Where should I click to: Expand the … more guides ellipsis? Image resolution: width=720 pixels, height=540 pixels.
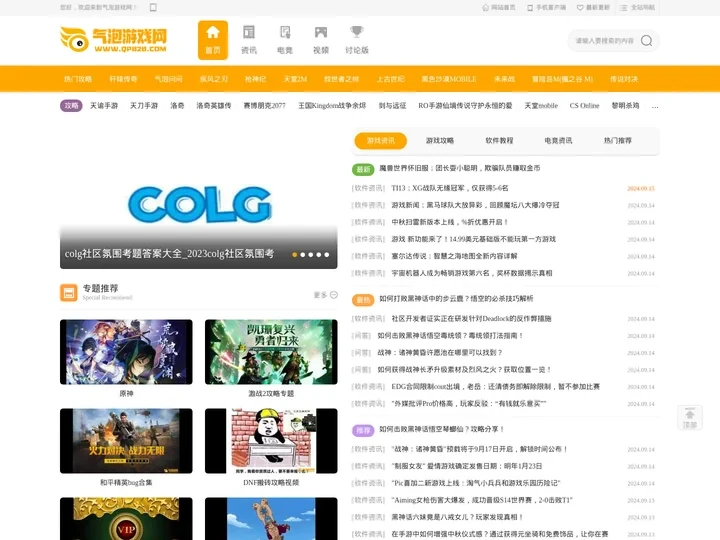pyautogui.click(x=655, y=107)
